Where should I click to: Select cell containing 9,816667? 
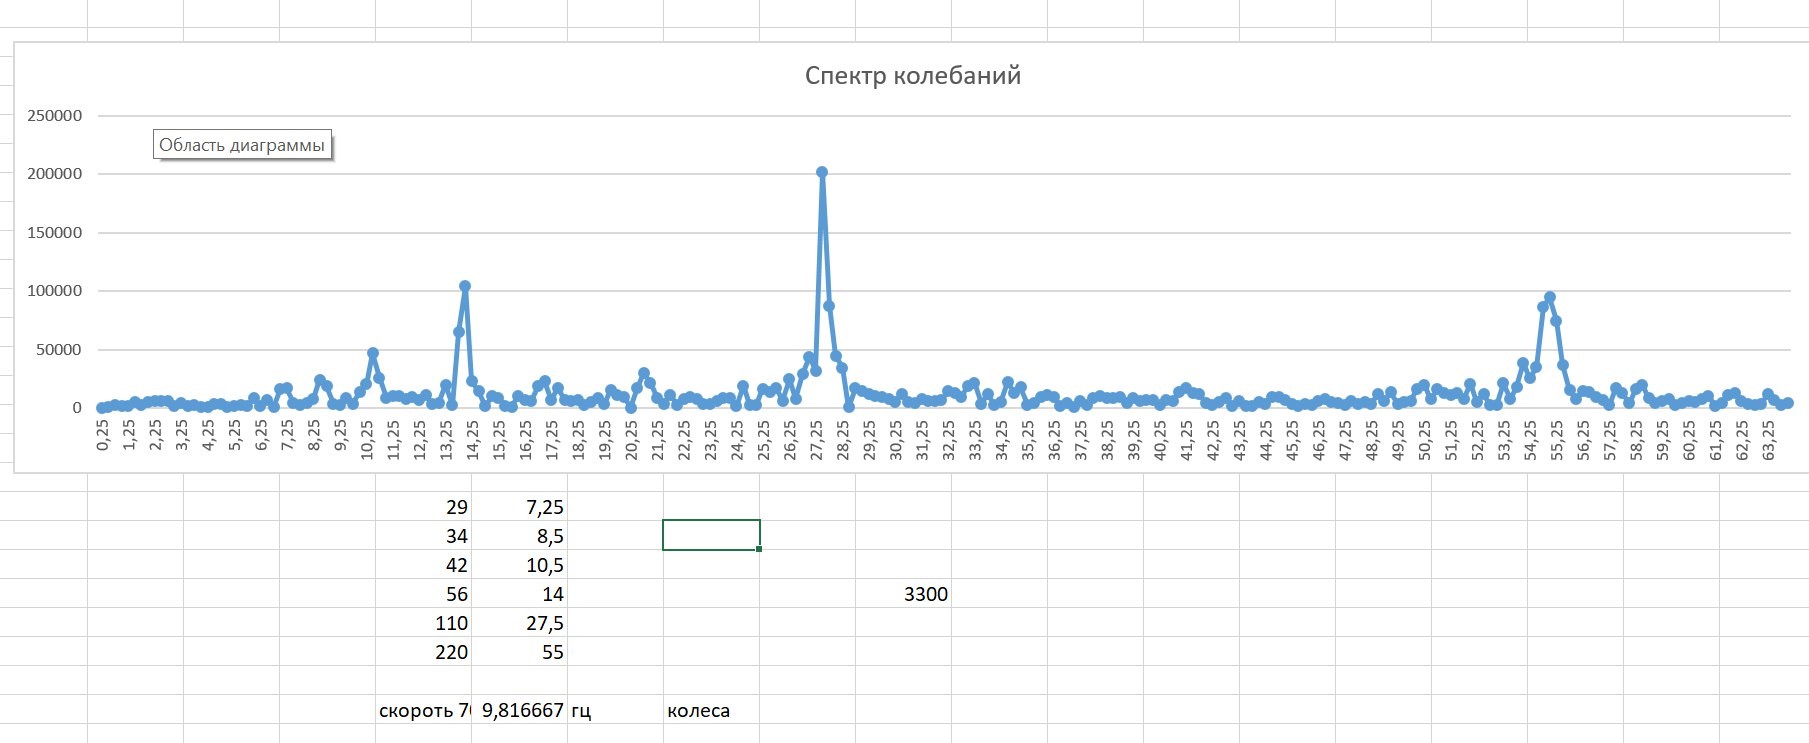pyautogui.click(x=519, y=710)
